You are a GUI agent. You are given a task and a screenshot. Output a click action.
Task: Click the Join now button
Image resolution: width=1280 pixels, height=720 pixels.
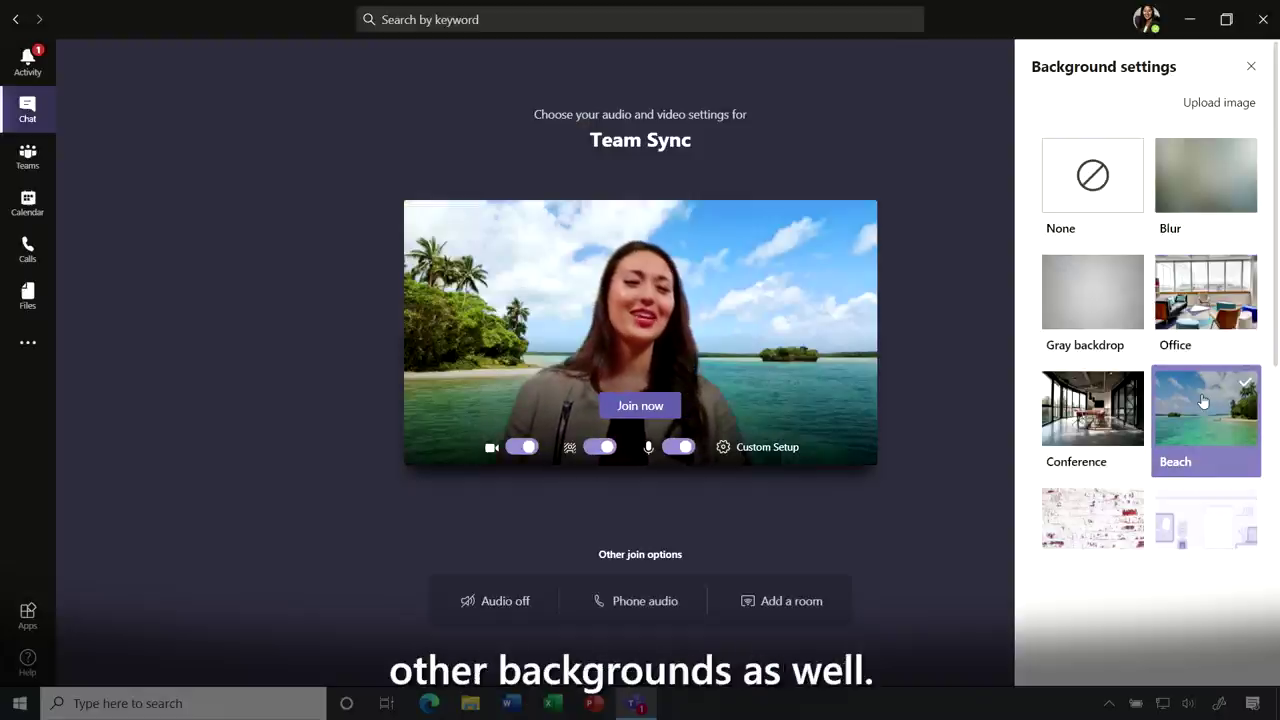[640, 406]
